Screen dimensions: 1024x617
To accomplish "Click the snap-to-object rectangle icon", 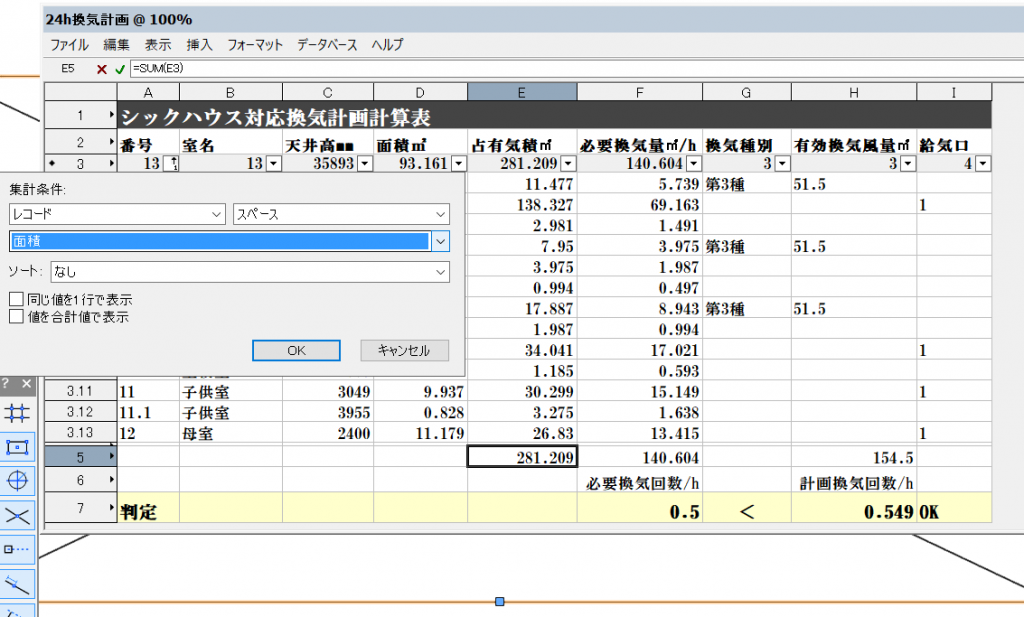I will [19, 447].
